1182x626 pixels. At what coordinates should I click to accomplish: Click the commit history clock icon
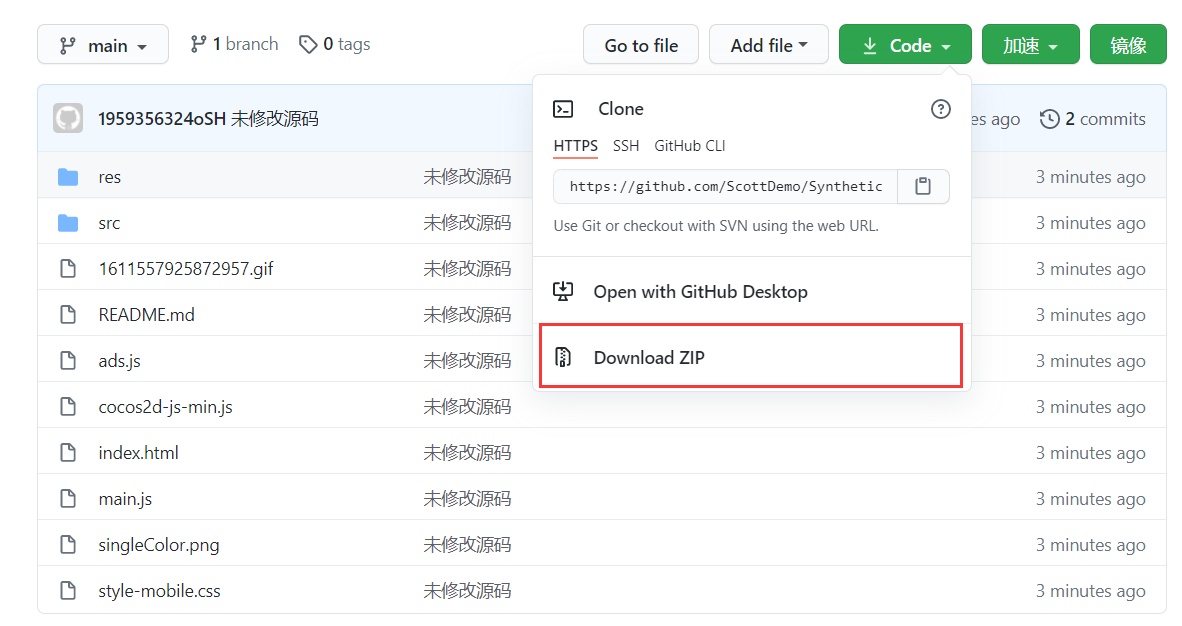coord(1049,119)
